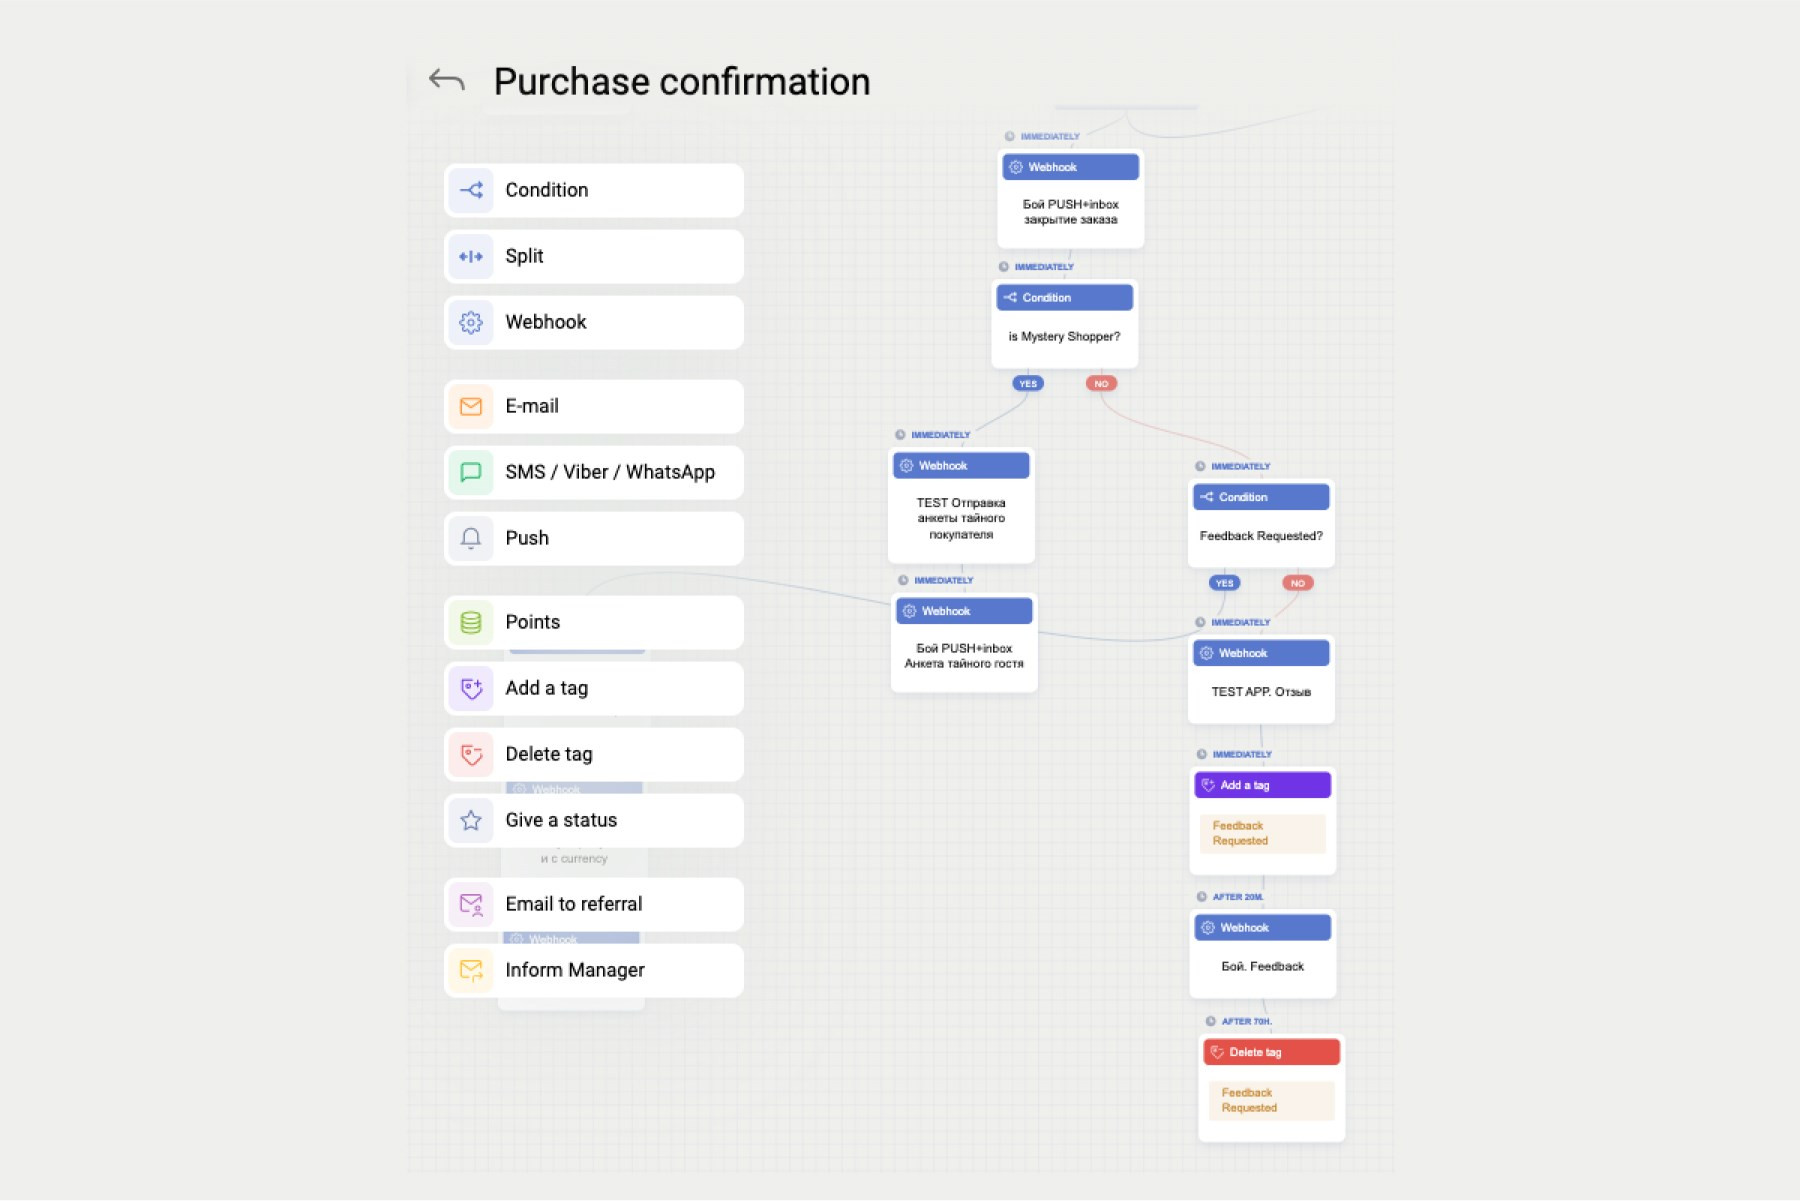Click YES branch under is Mystery Shopper?
1800x1201 pixels.
1028,384
